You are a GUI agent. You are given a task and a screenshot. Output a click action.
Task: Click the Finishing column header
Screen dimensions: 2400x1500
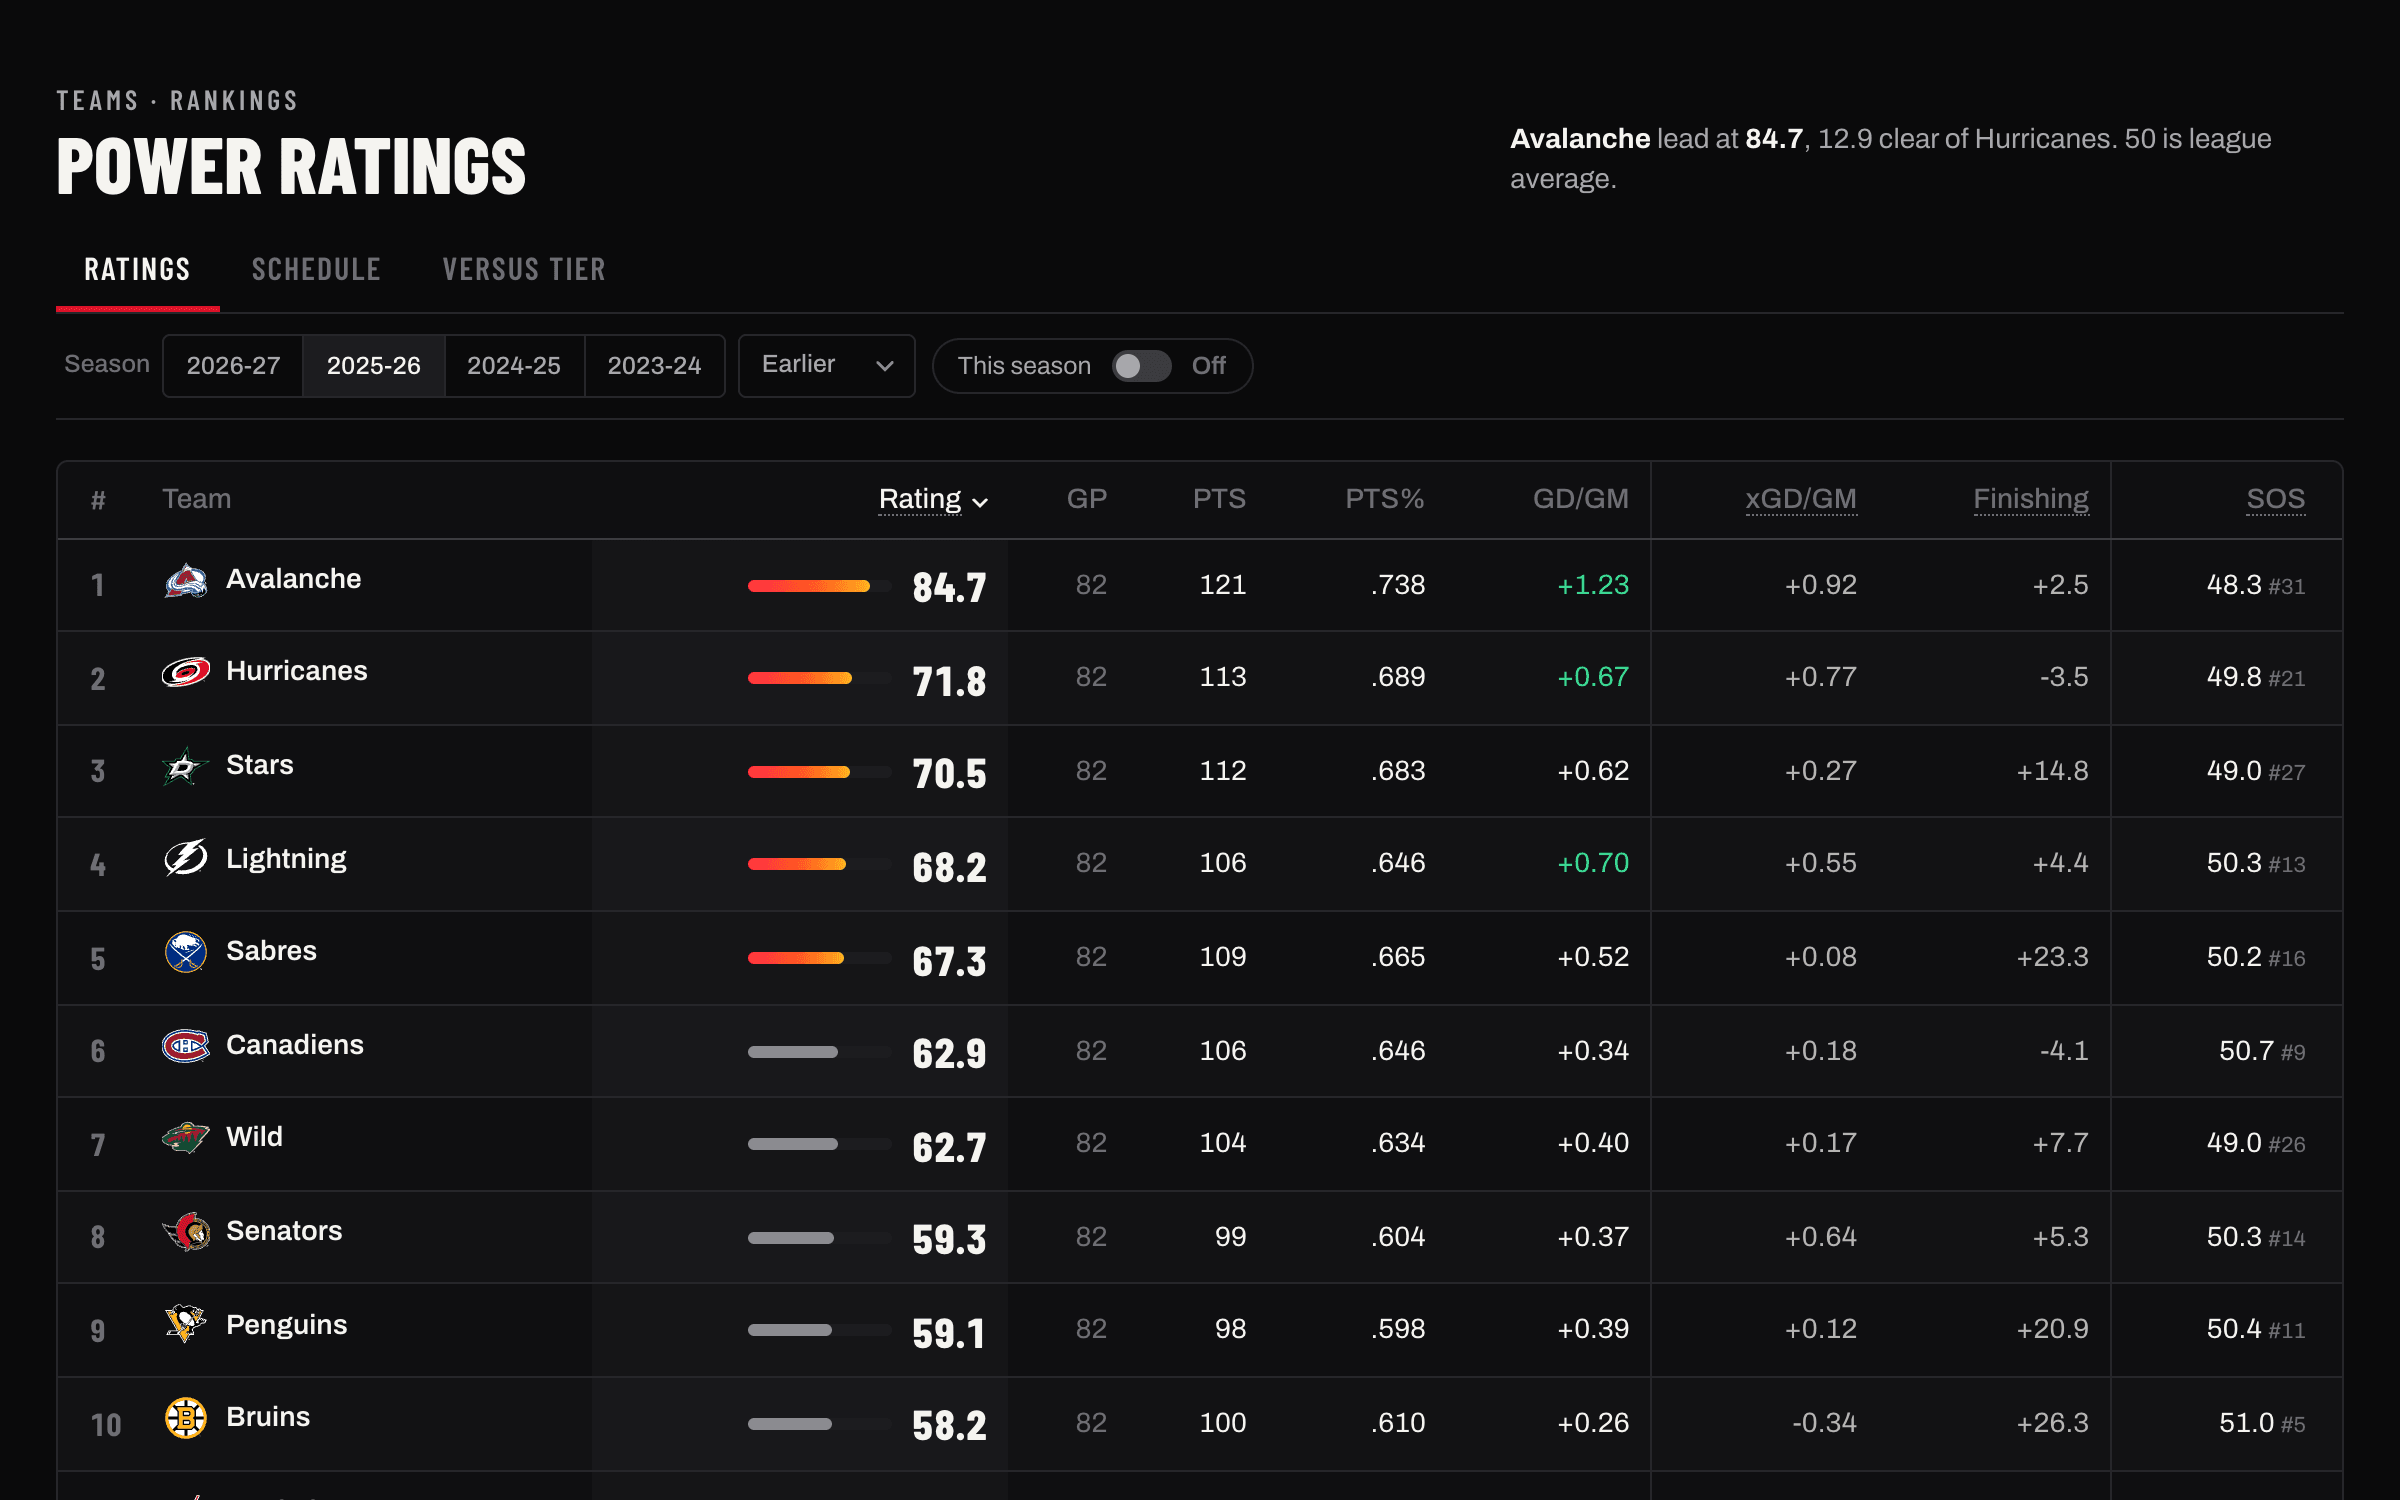click(2031, 499)
